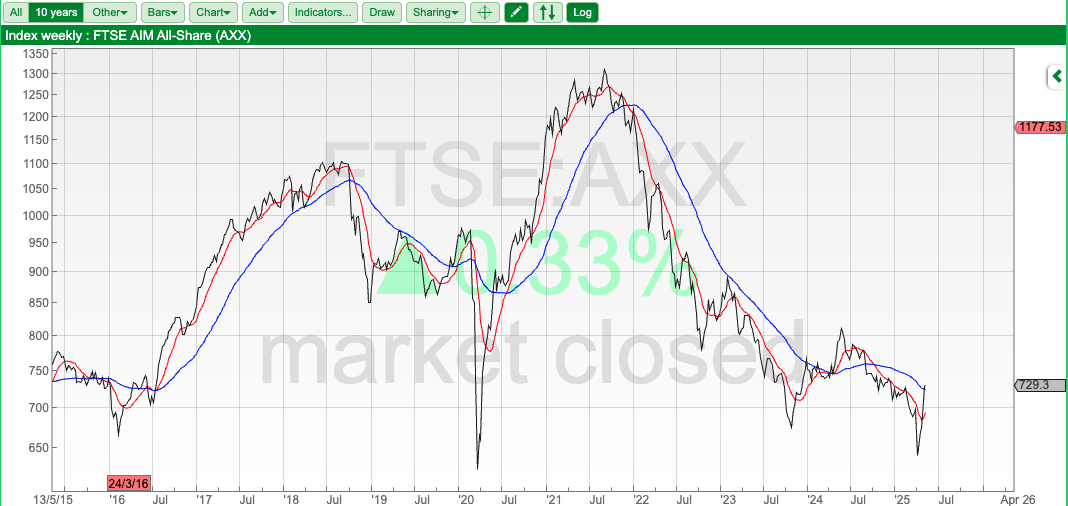
Task: Open the Indicators dialog
Action: pyautogui.click(x=323, y=12)
